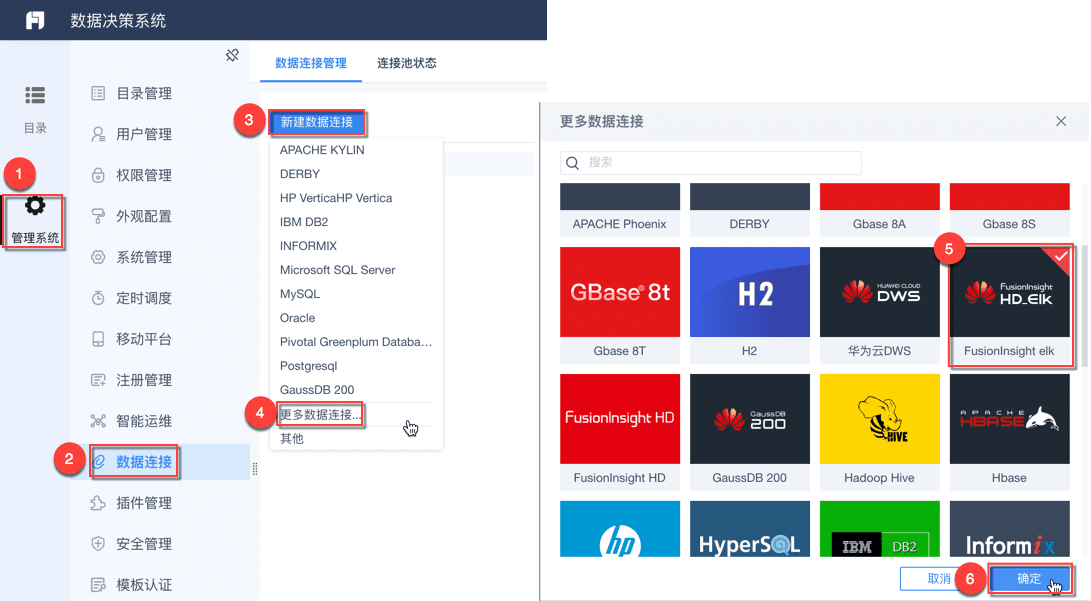Switch to 数据连接管理 tab

tap(311, 63)
